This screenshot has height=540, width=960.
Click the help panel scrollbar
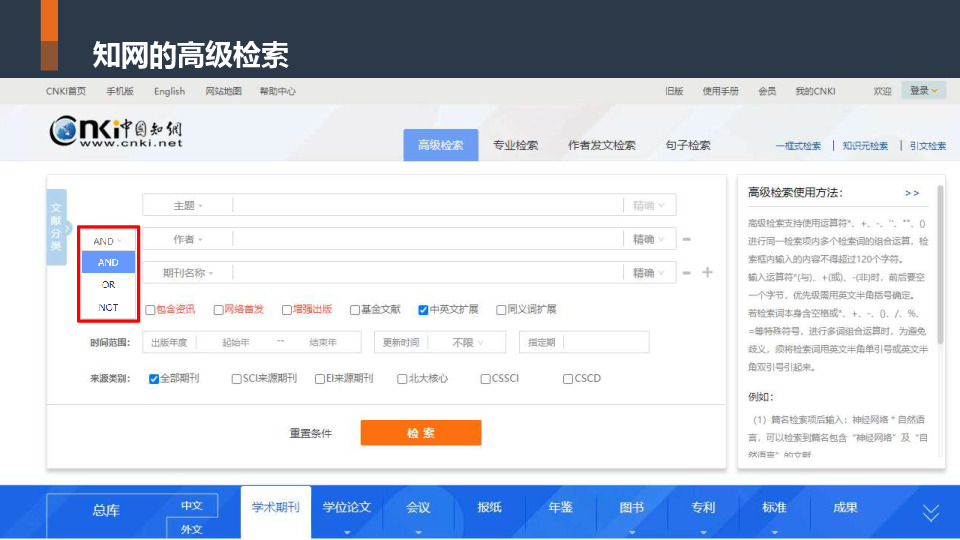[941, 266]
